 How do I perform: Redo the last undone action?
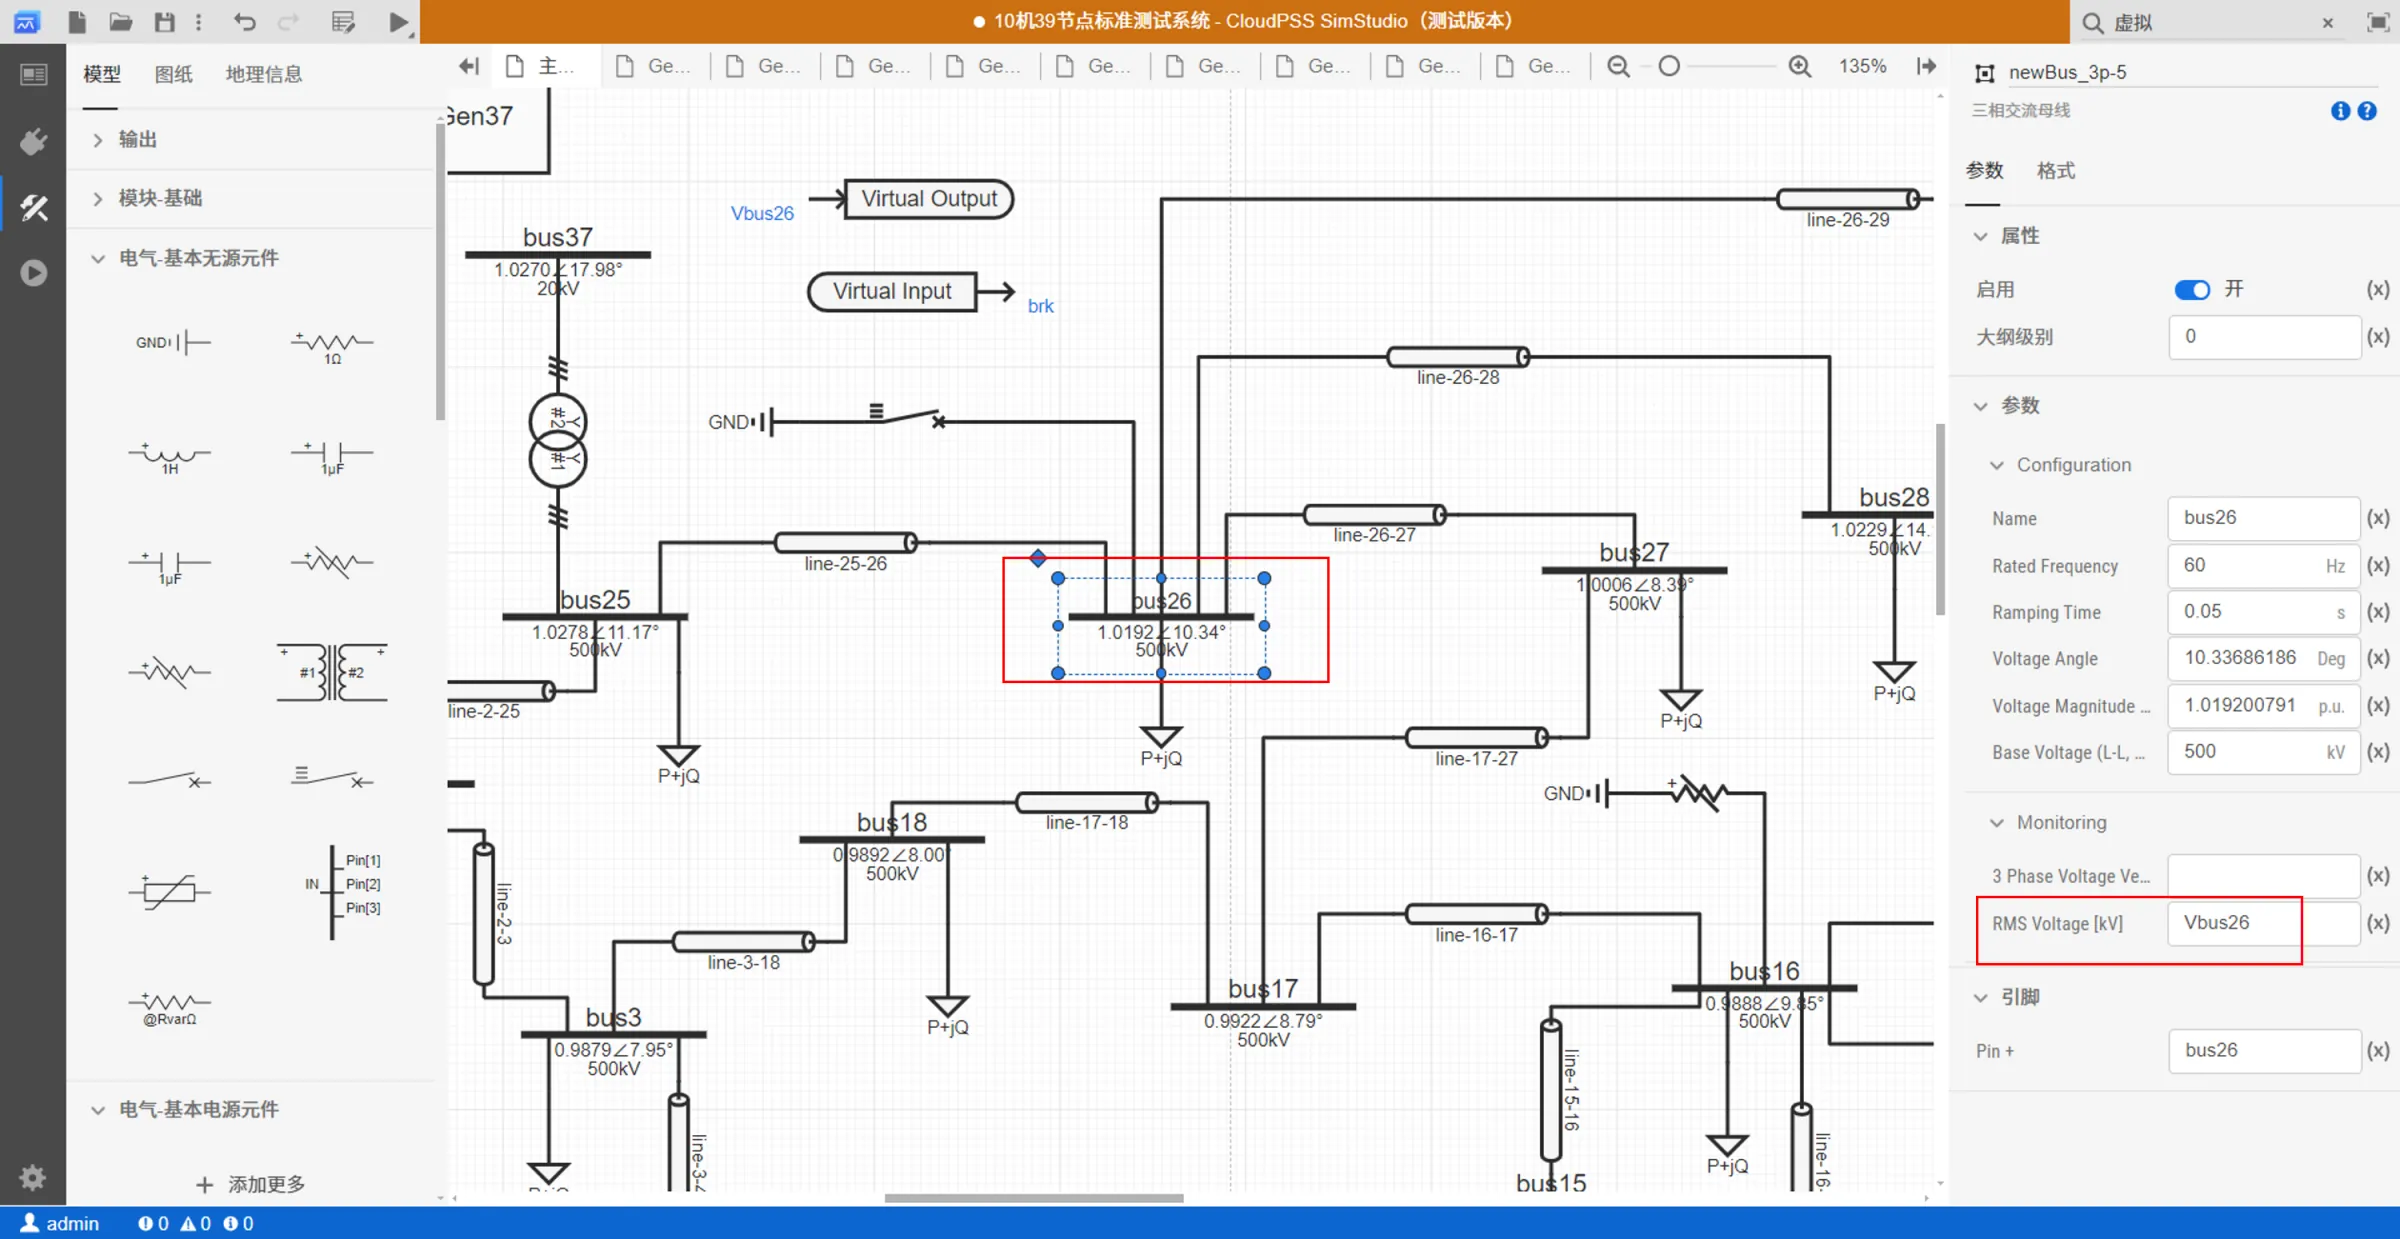[289, 21]
